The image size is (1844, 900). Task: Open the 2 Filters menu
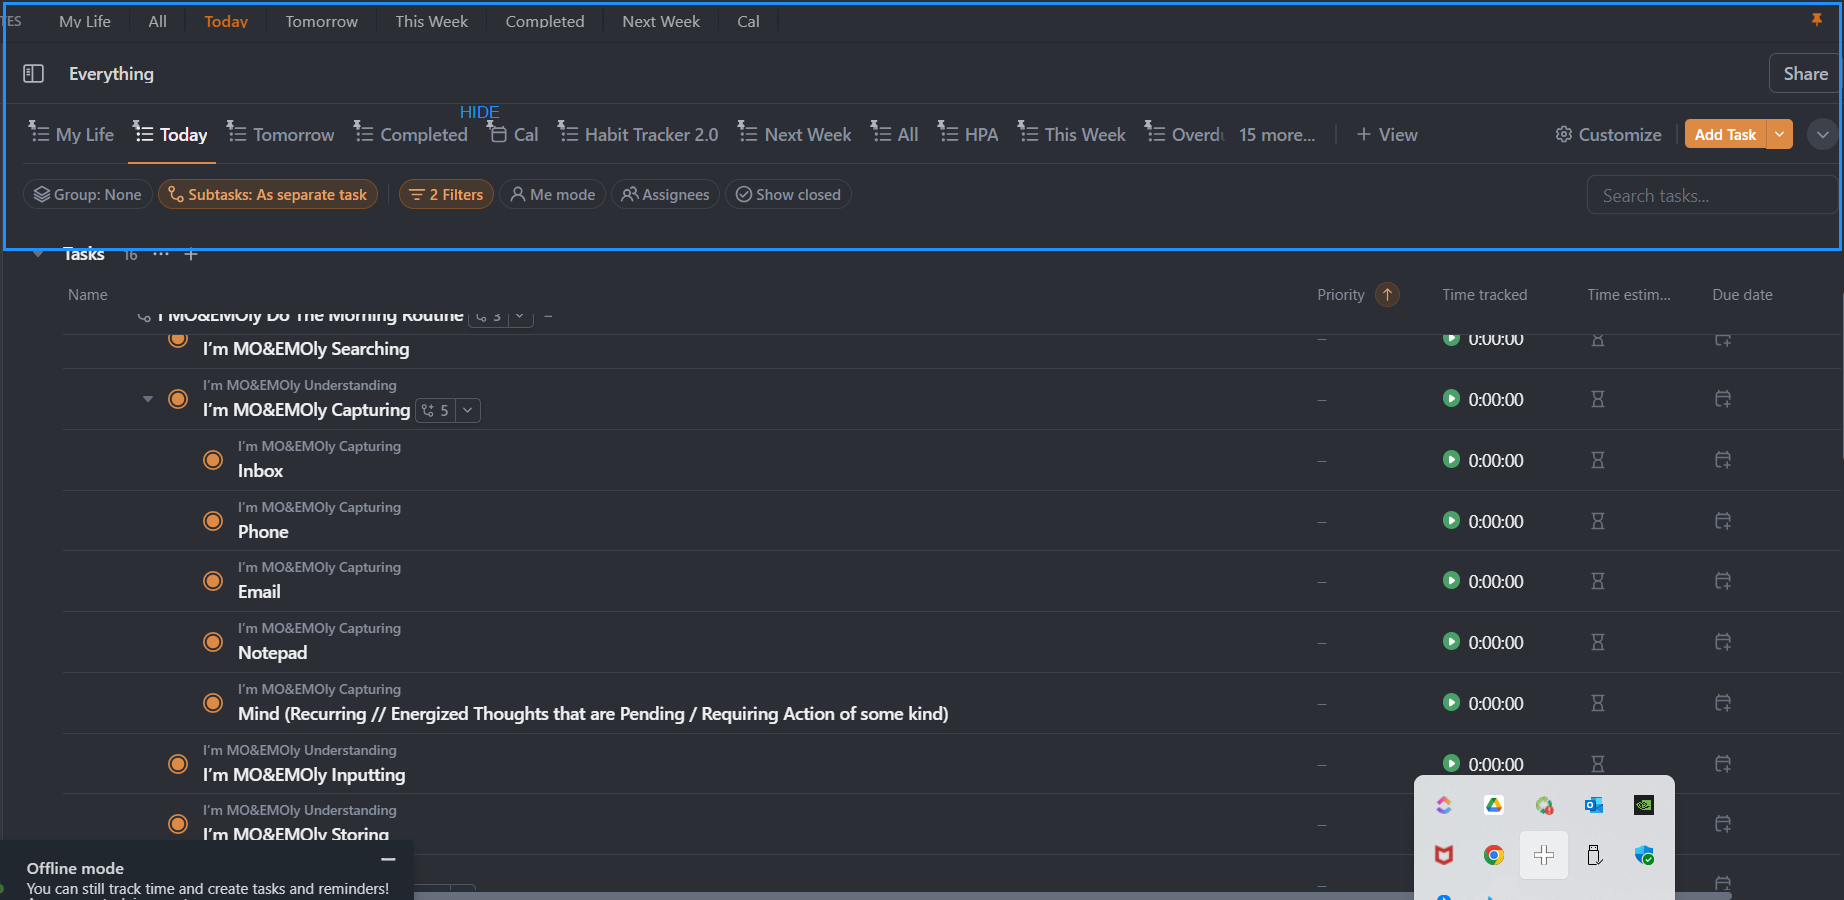pos(446,194)
